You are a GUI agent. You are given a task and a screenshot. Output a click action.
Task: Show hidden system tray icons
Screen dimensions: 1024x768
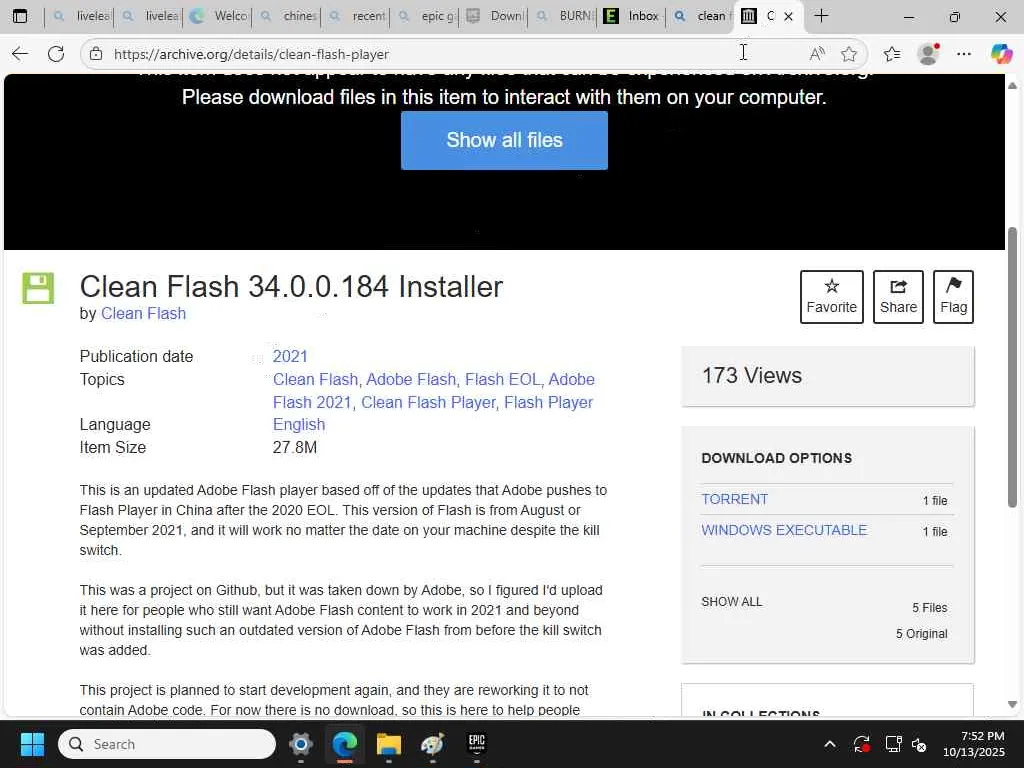pos(830,744)
